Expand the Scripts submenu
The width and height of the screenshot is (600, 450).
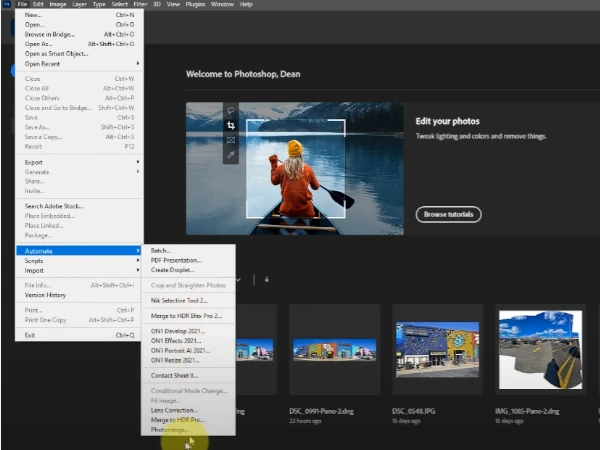[79, 261]
